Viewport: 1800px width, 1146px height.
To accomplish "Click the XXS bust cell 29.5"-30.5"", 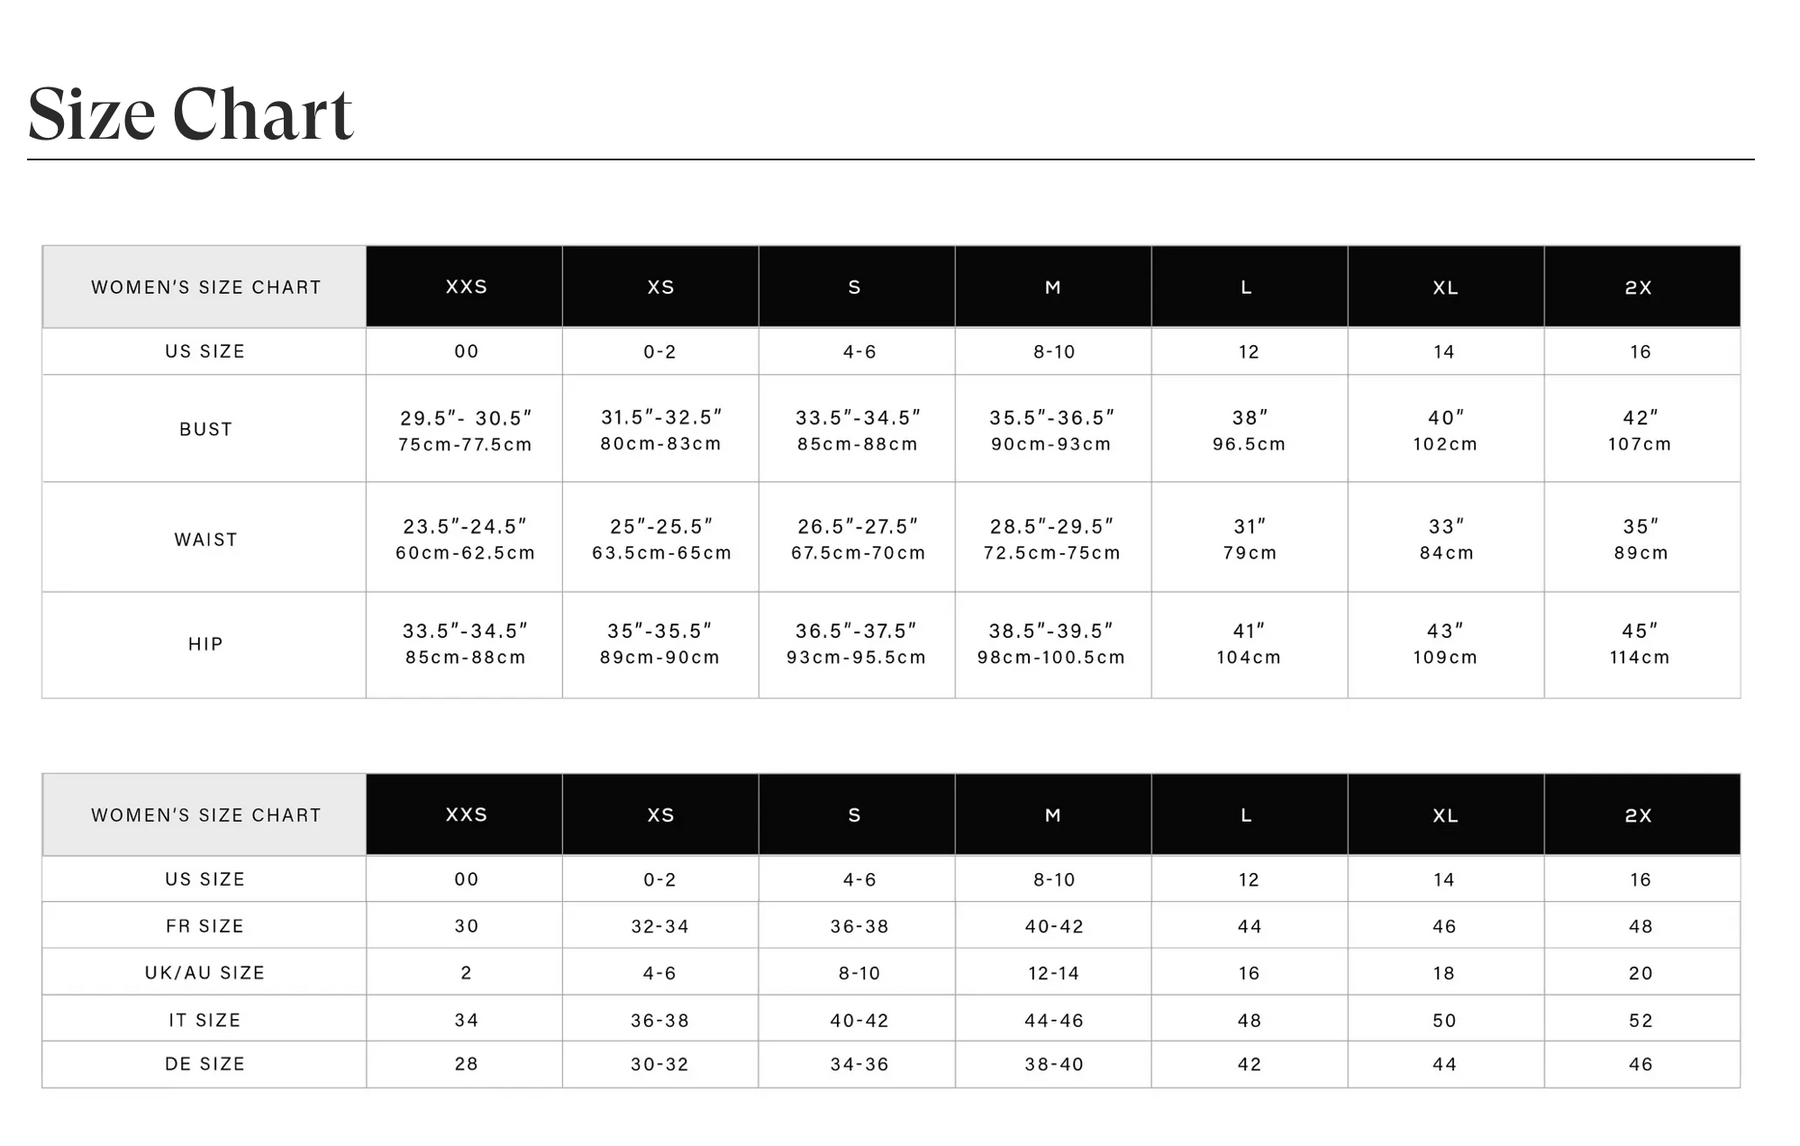I will click(x=465, y=430).
